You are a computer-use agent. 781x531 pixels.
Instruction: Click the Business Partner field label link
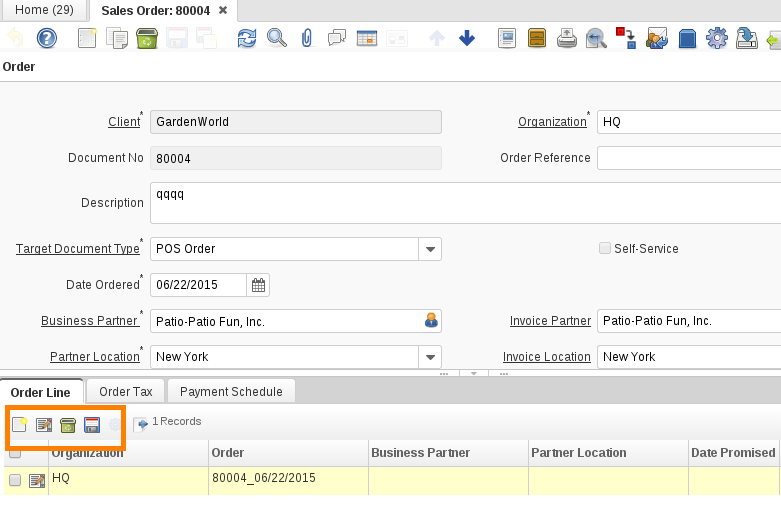pos(88,321)
